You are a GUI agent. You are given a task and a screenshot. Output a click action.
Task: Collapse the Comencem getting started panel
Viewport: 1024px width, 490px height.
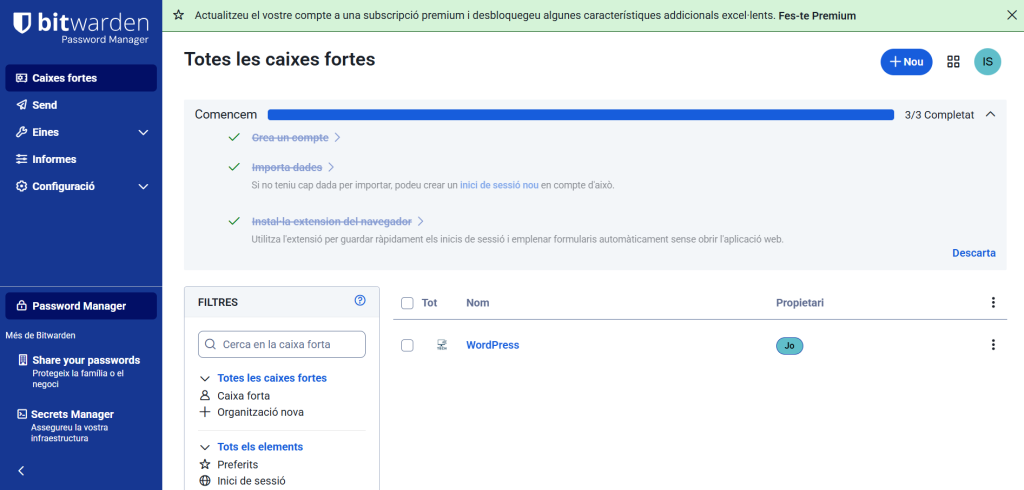tap(990, 115)
